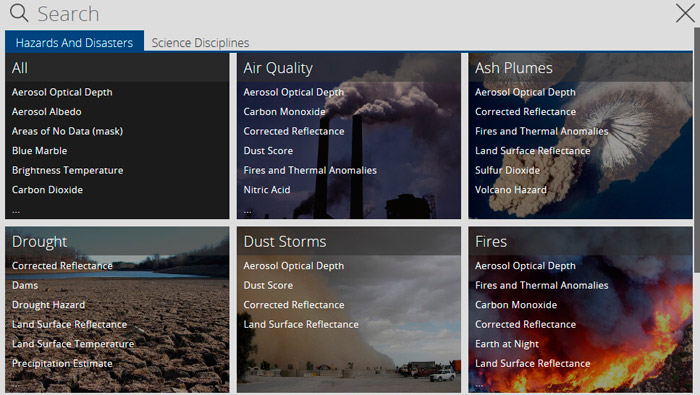Switch to Science Disciplines tab
This screenshot has width=700, height=395.
(x=200, y=43)
